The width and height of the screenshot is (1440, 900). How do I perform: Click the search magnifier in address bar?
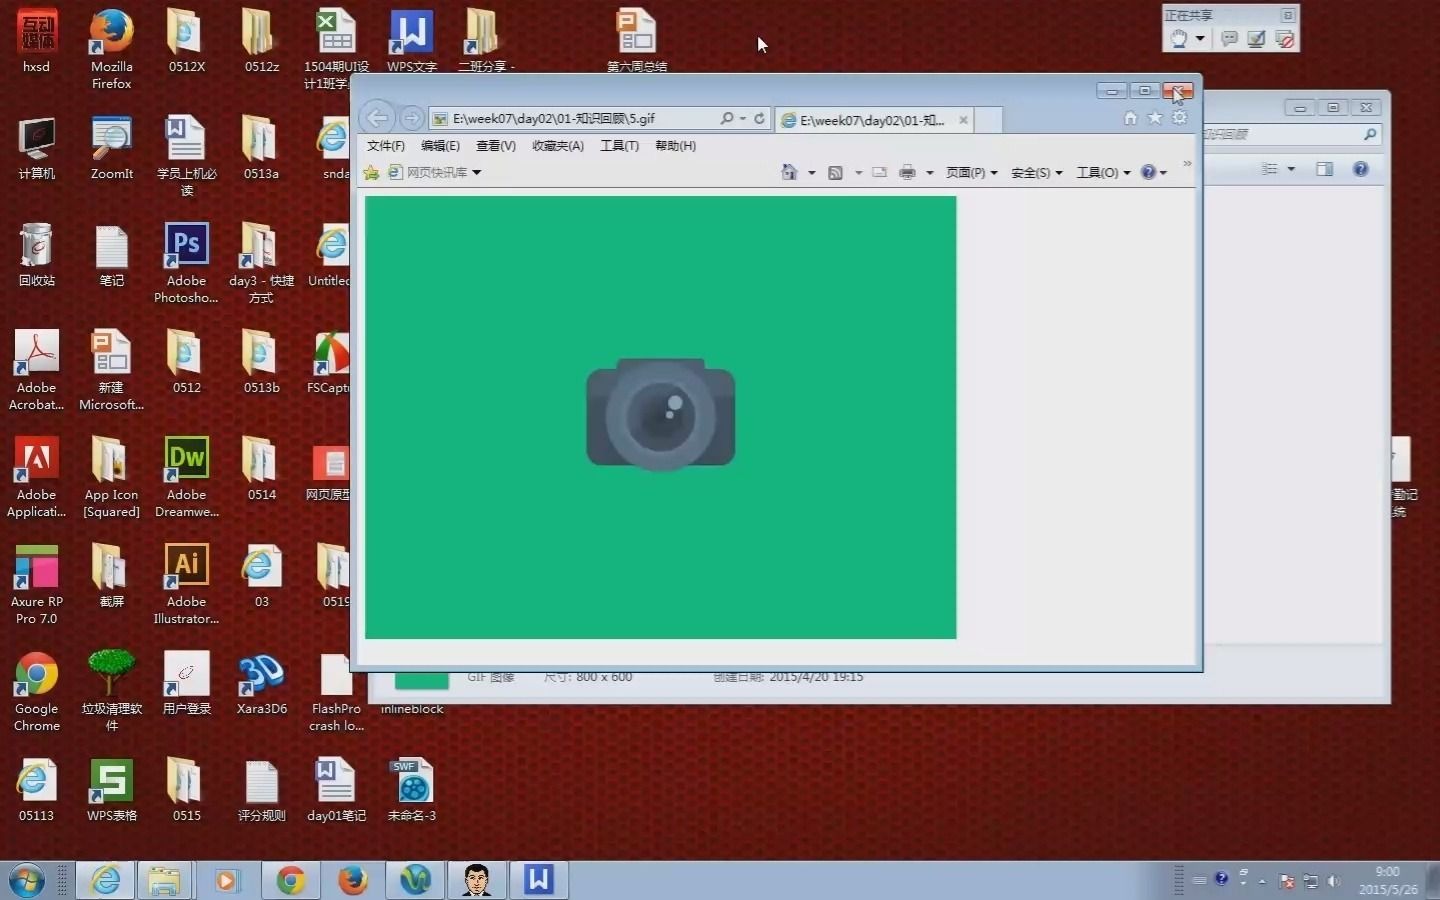[727, 118]
